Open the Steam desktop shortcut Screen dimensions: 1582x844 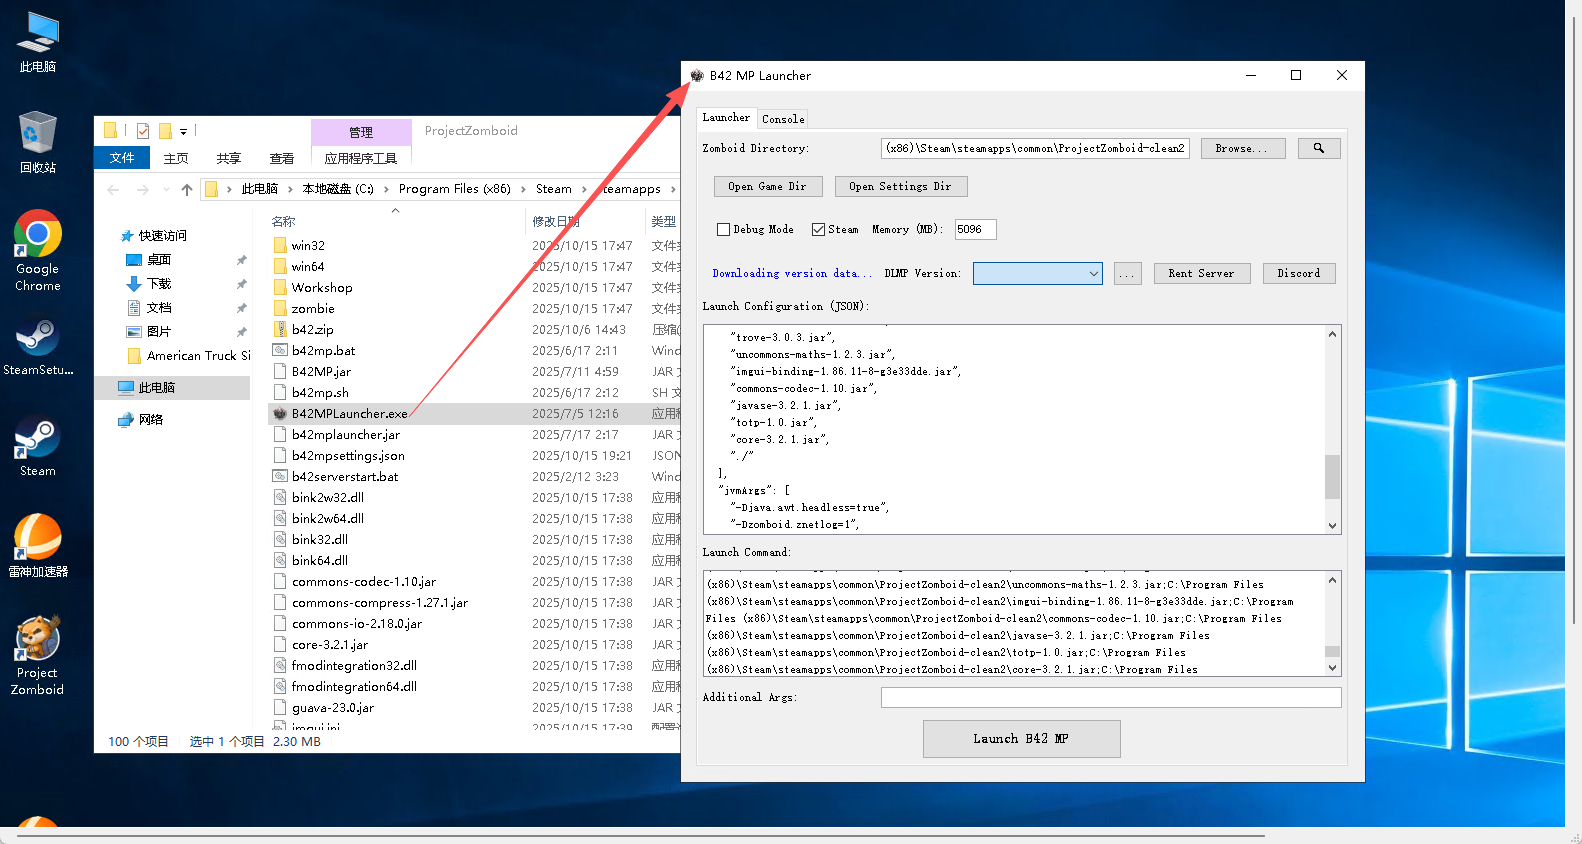click(37, 446)
